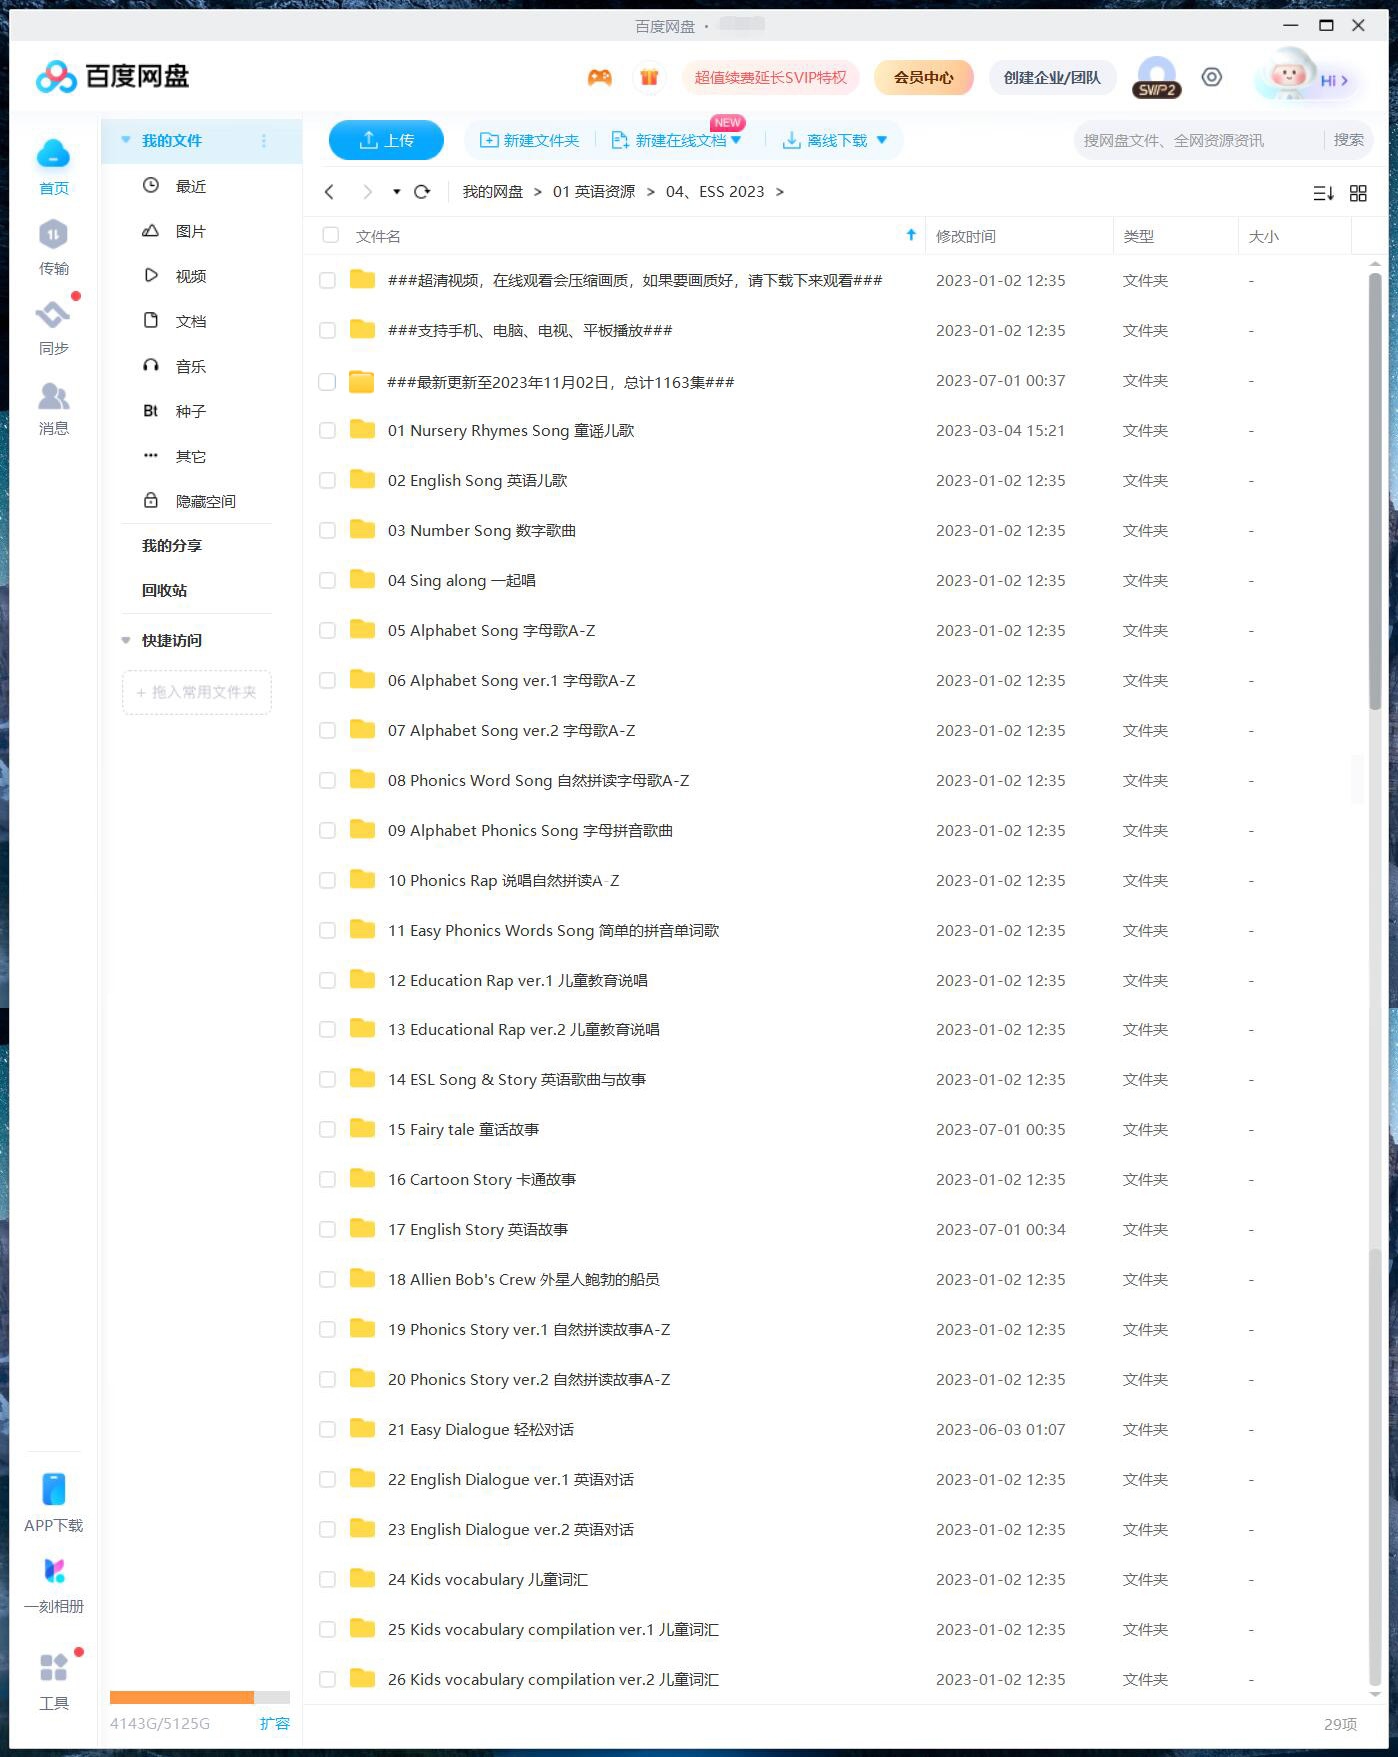1398x1757 pixels.
Task: Check the box for 16 Cartoon Story 卡通故事
Action: click(327, 1180)
